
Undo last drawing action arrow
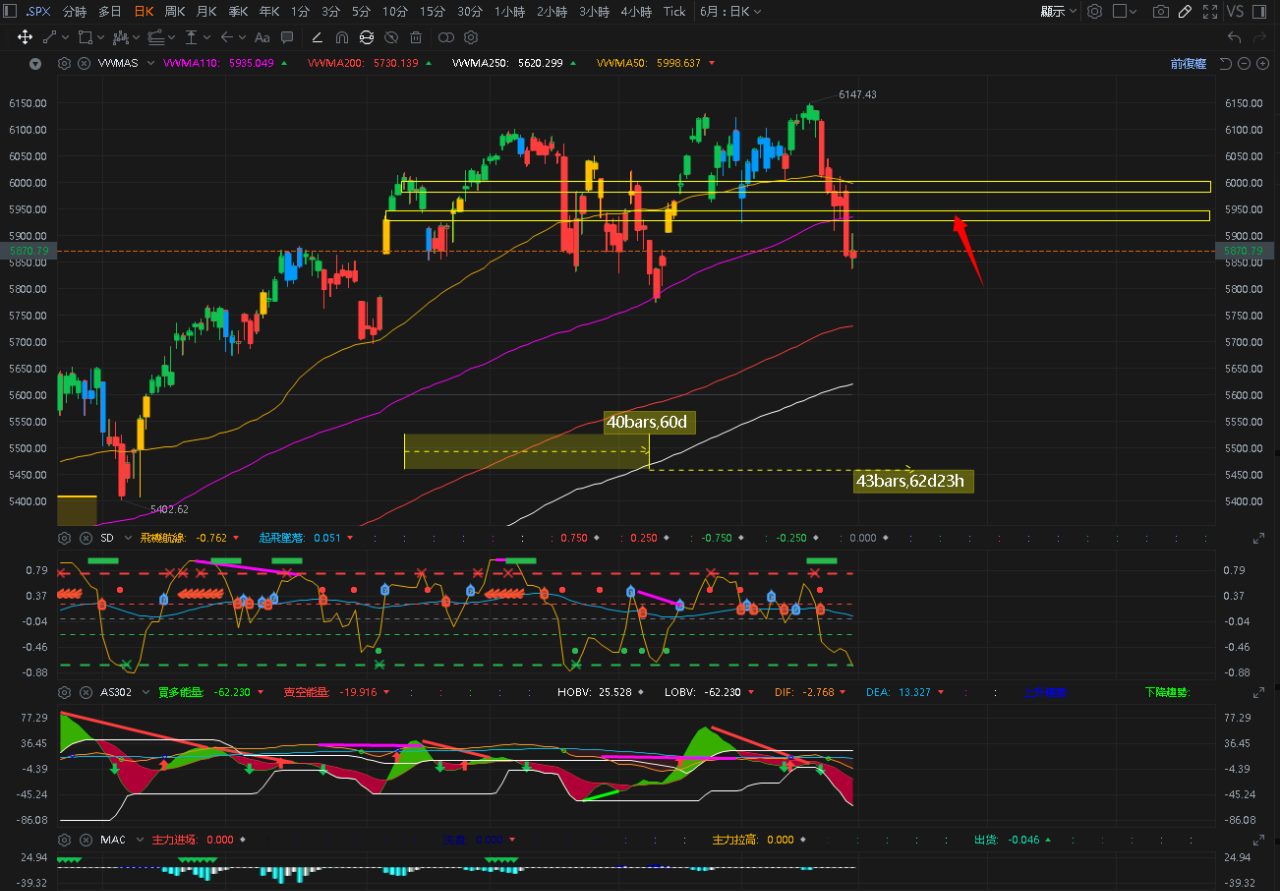tap(1234, 37)
